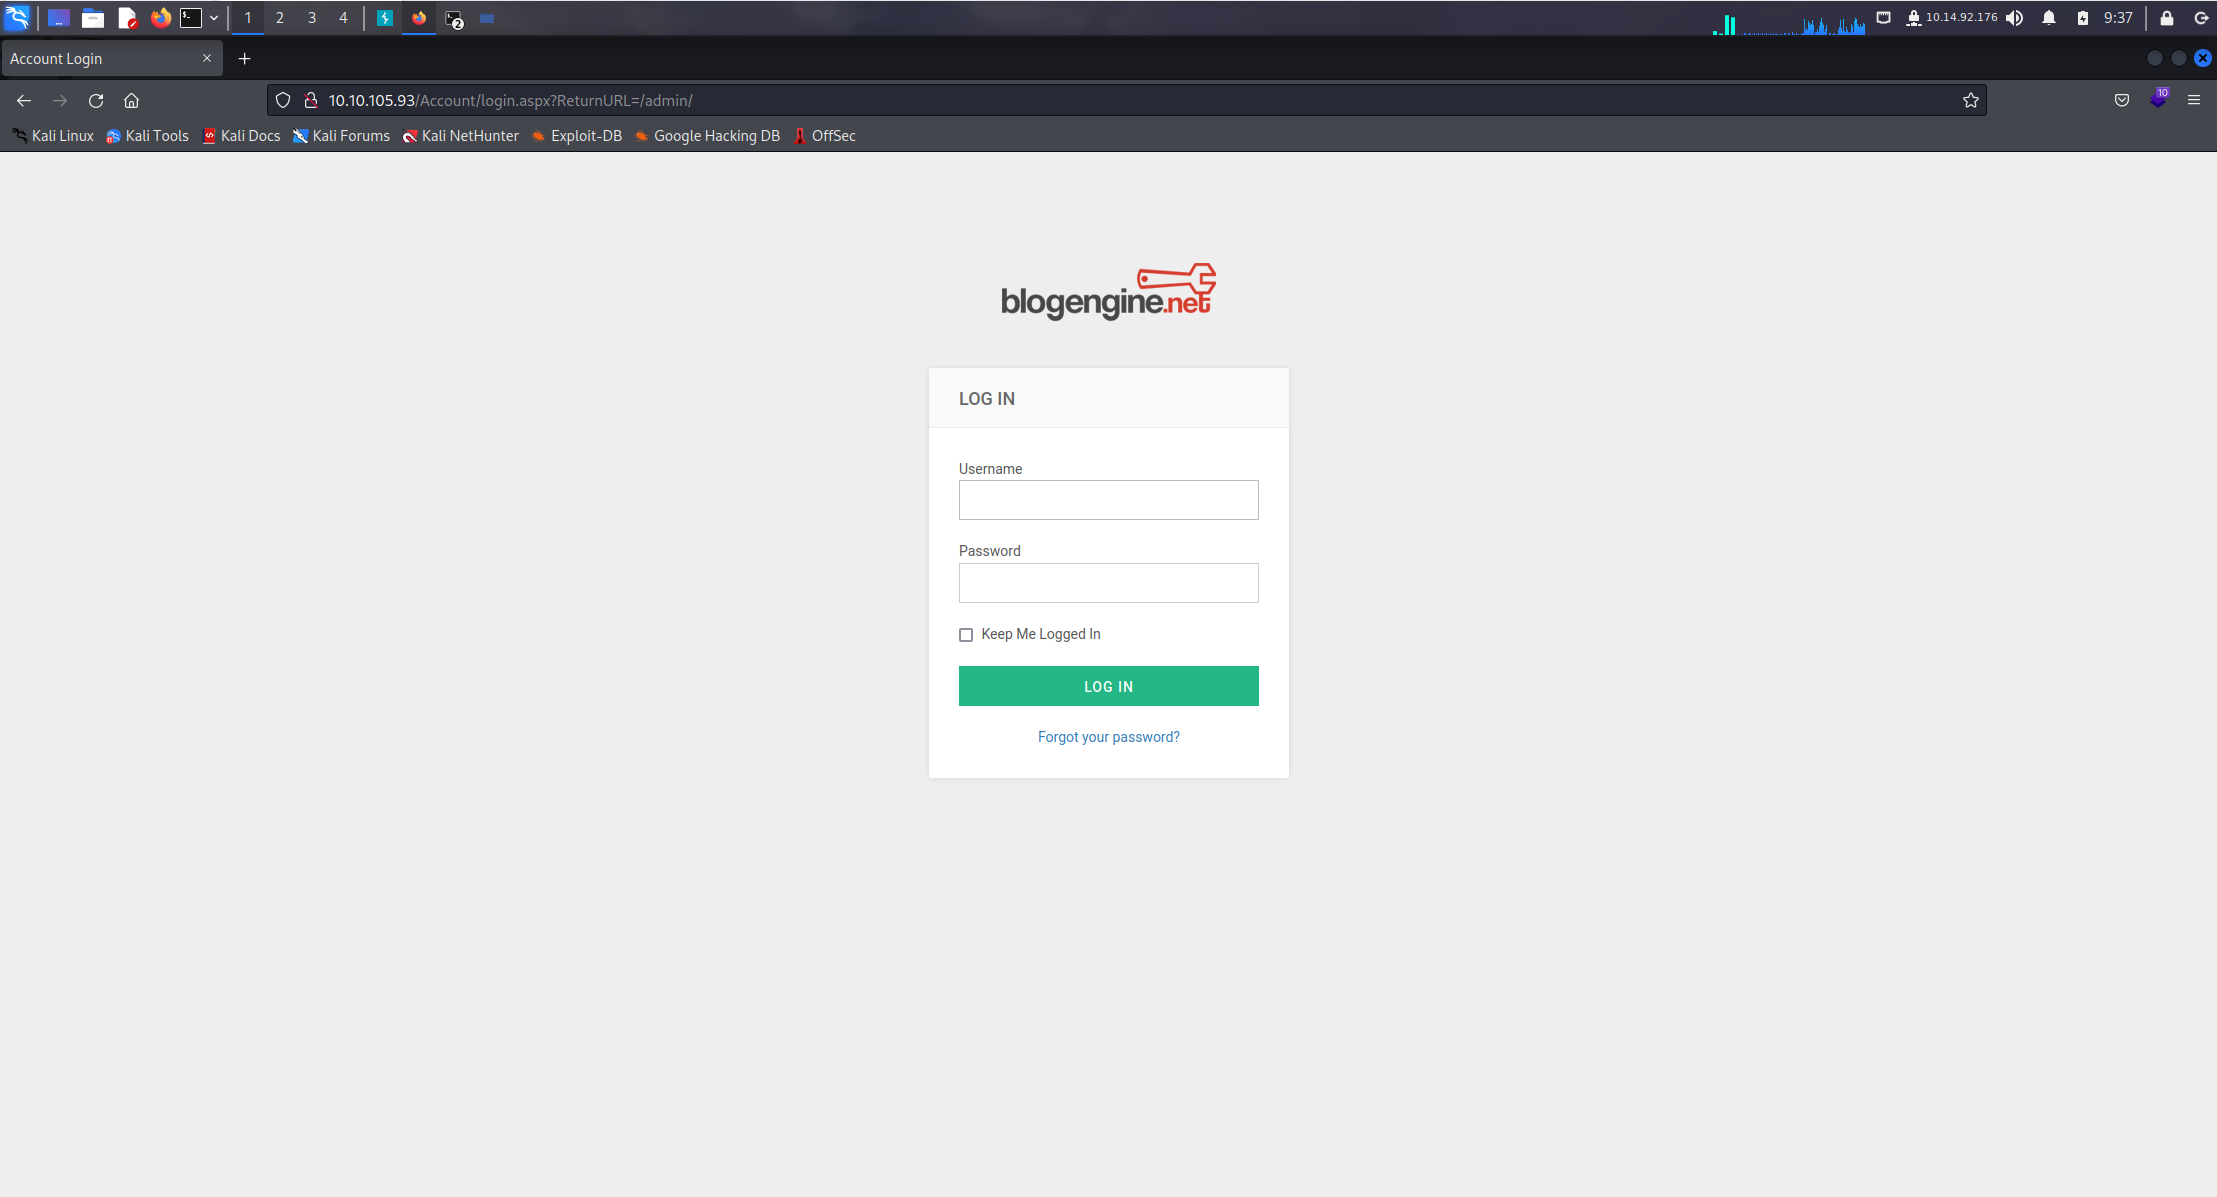2217x1197 pixels.
Task: Go back to the previous page
Action: click(x=24, y=101)
